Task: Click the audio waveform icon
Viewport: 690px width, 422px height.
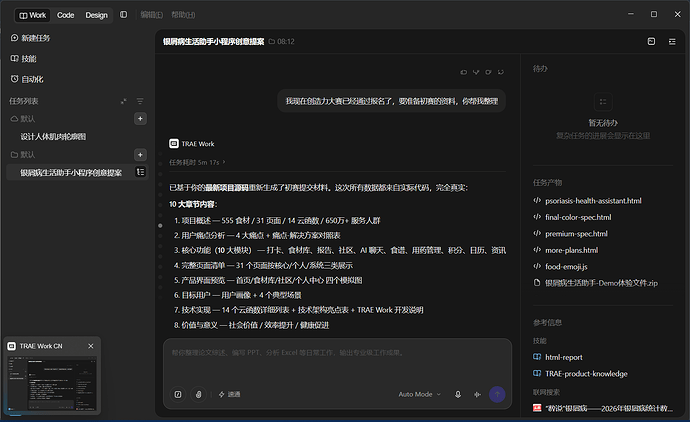Action: coord(477,394)
